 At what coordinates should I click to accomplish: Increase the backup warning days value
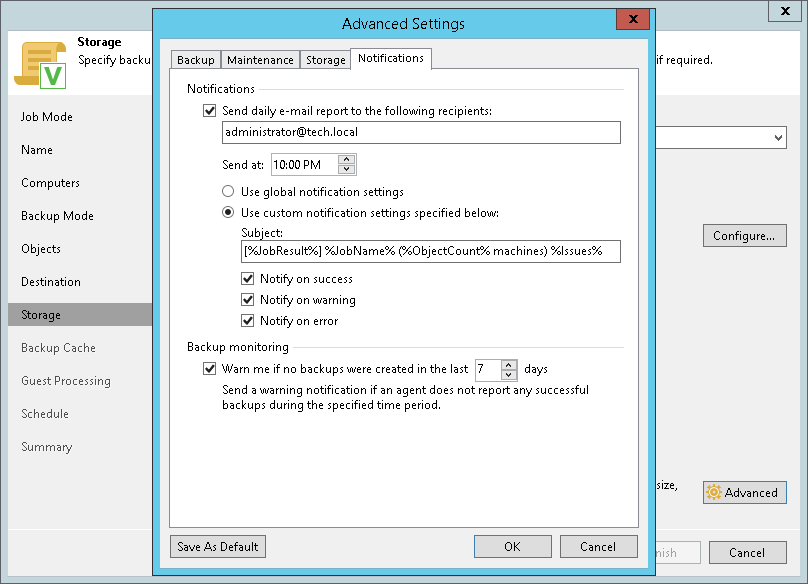coord(509,365)
